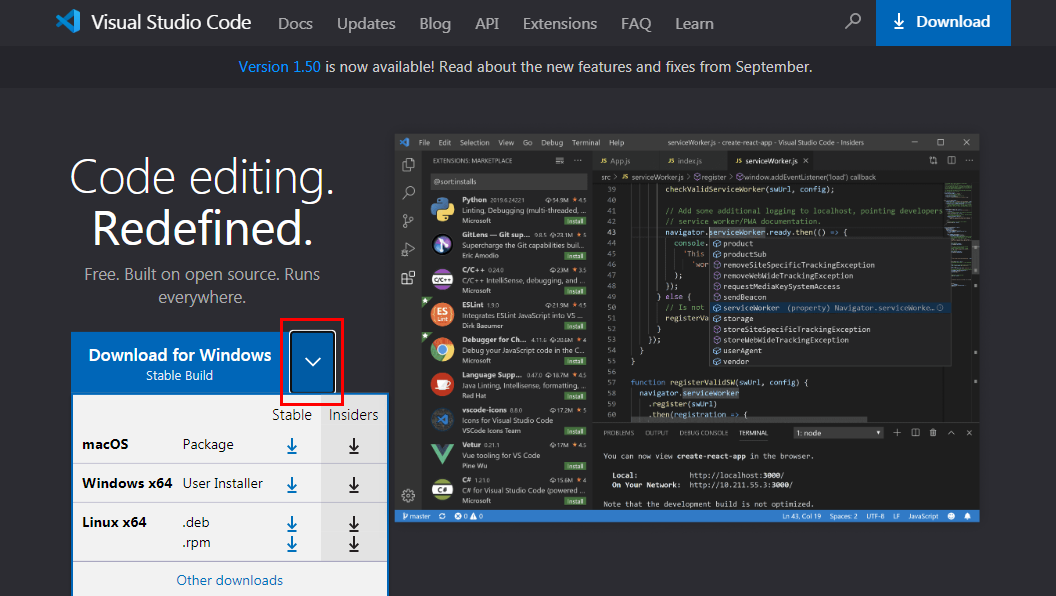Click the notifications bell in status bar
The height and width of the screenshot is (596, 1056).
click(x=968, y=516)
